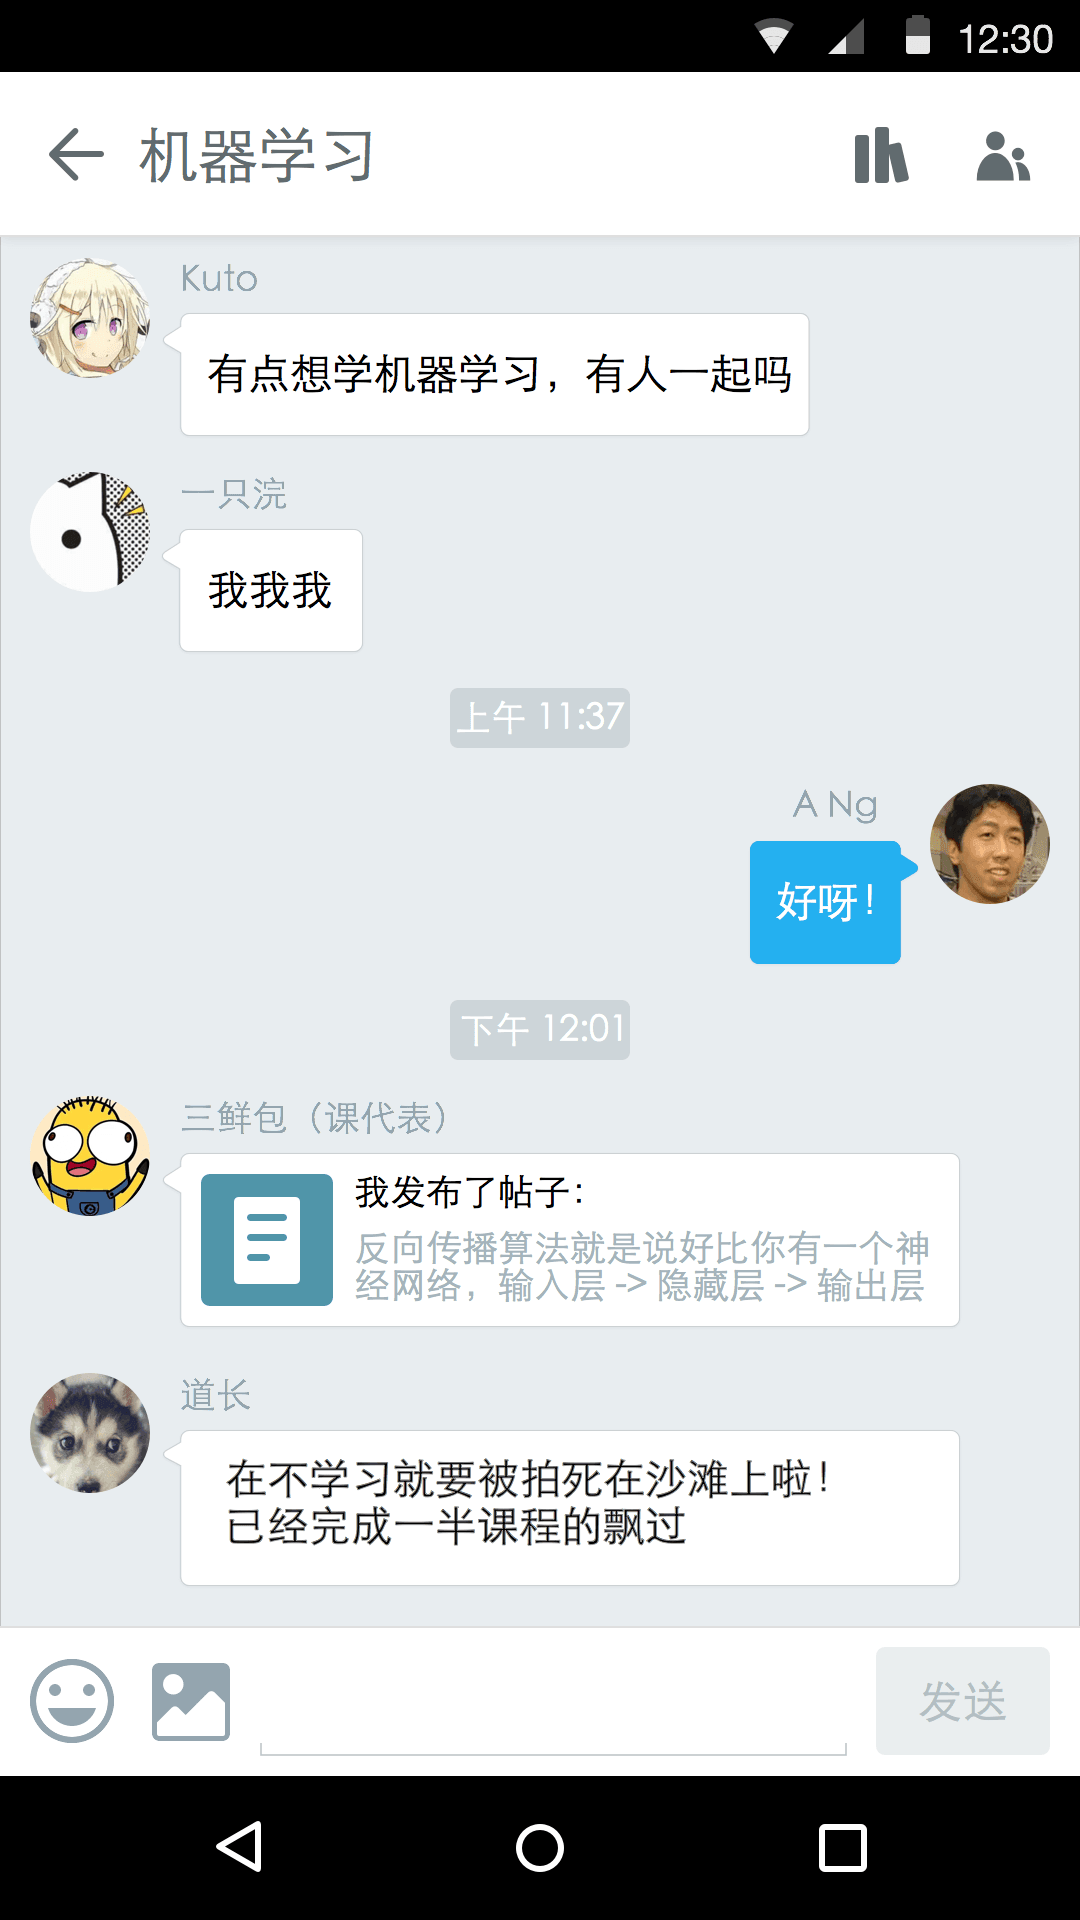Open the shared post about 反向传播算法
This screenshot has height=1920, width=1080.
coord(570,1240)
